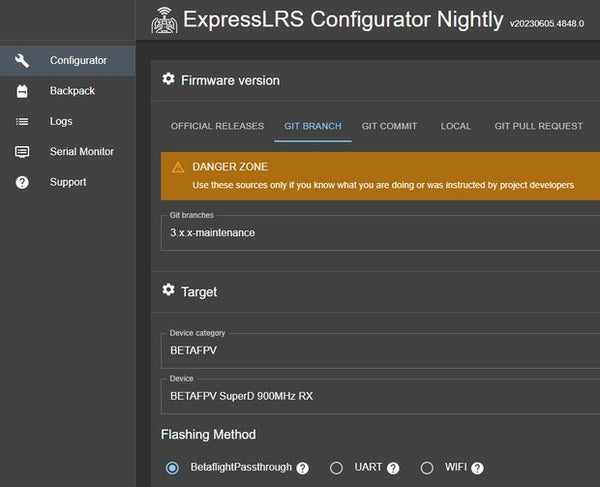Click the Support question mark icon
This screenshot has height=487, width=600.
(x=22, y=182)
